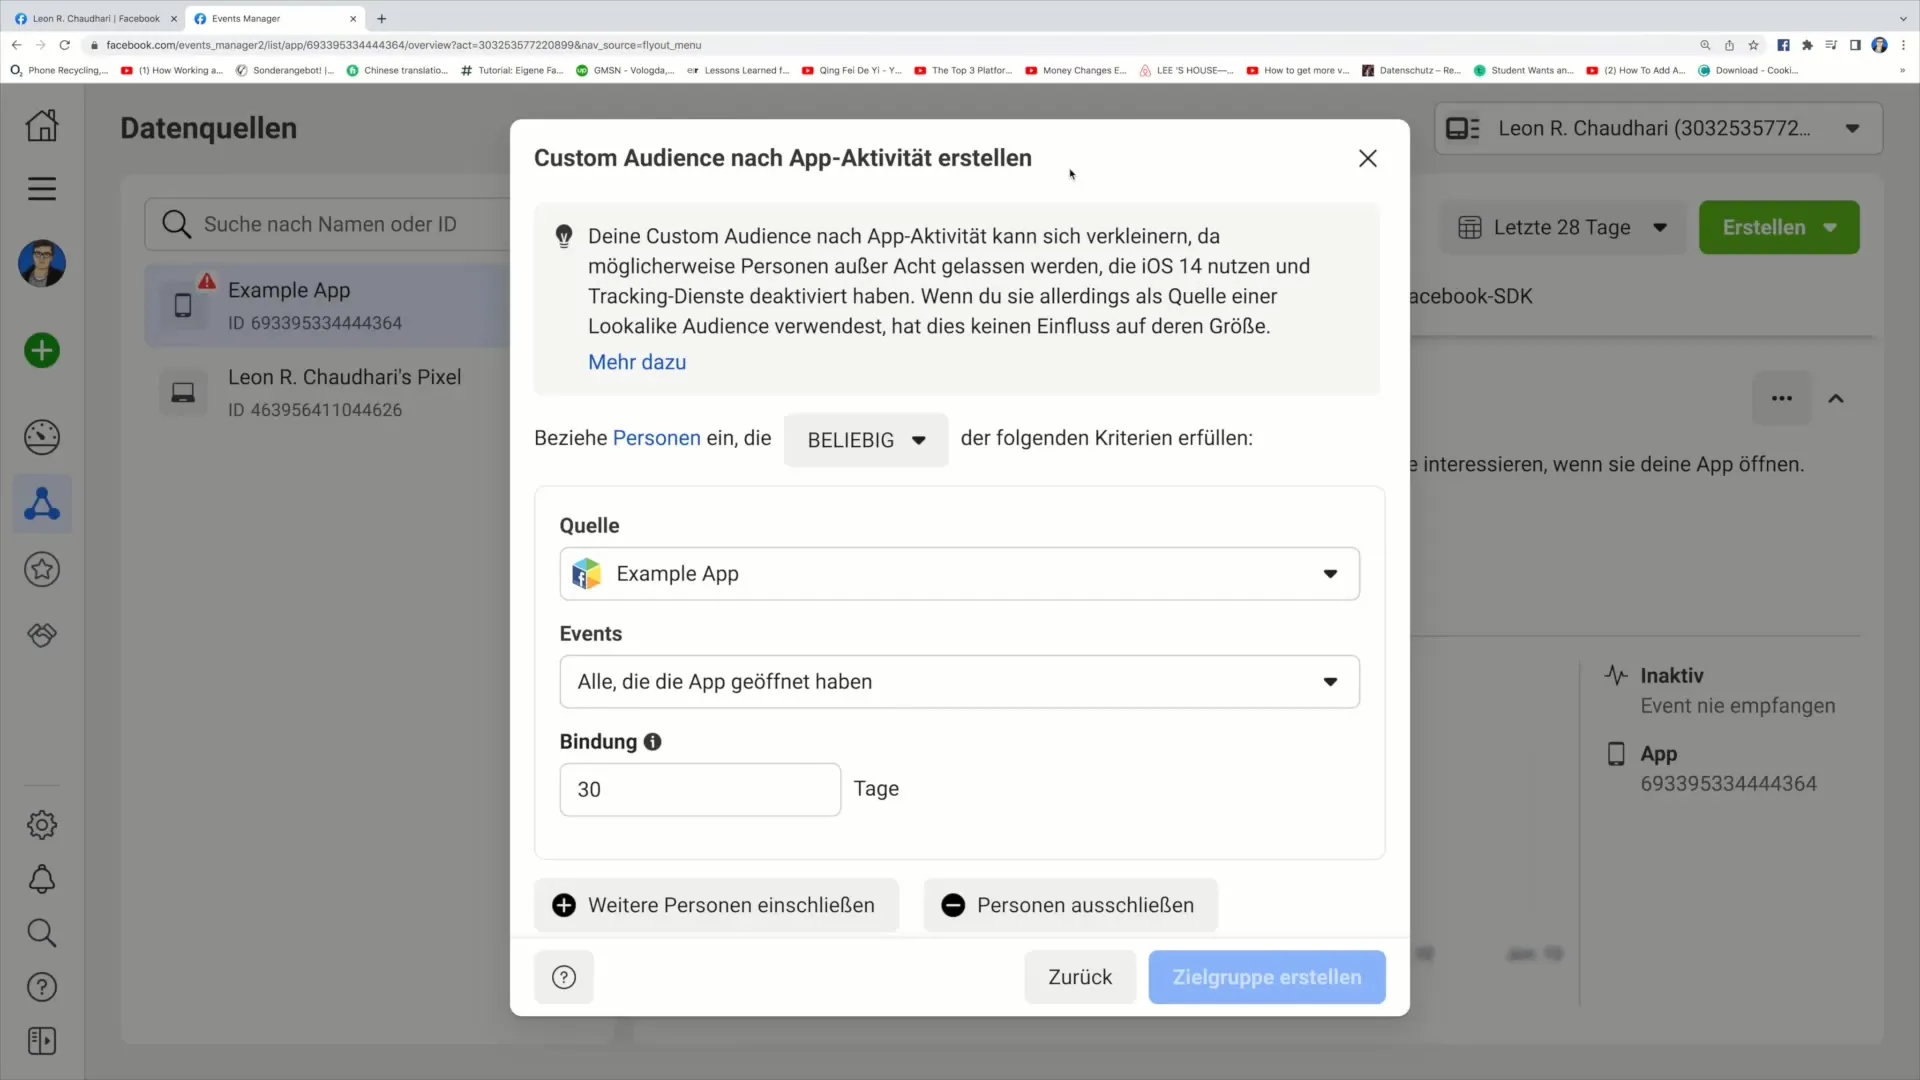This screenshot has width=1920, height=1080.
Task: Click Personen ausschließen button
Action: [1070, 905]
